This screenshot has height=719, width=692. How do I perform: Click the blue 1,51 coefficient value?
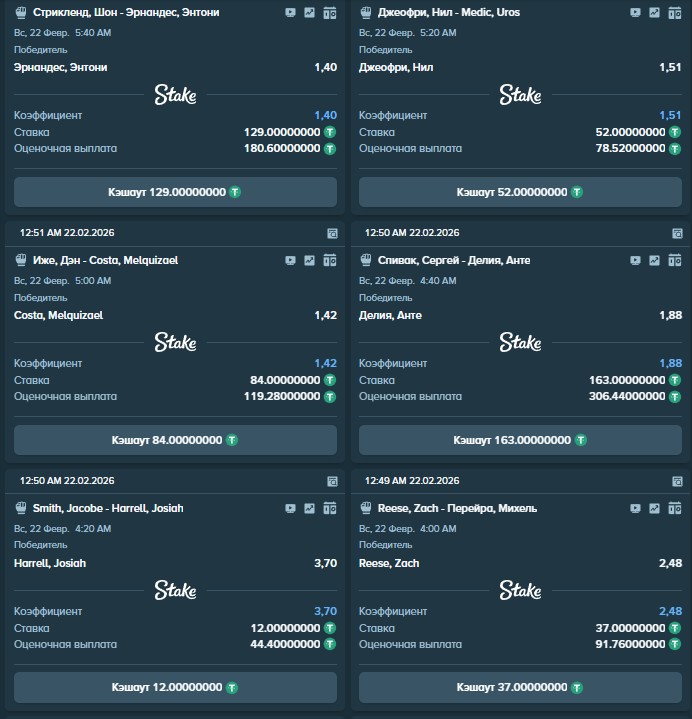click(x=670, y=116)
